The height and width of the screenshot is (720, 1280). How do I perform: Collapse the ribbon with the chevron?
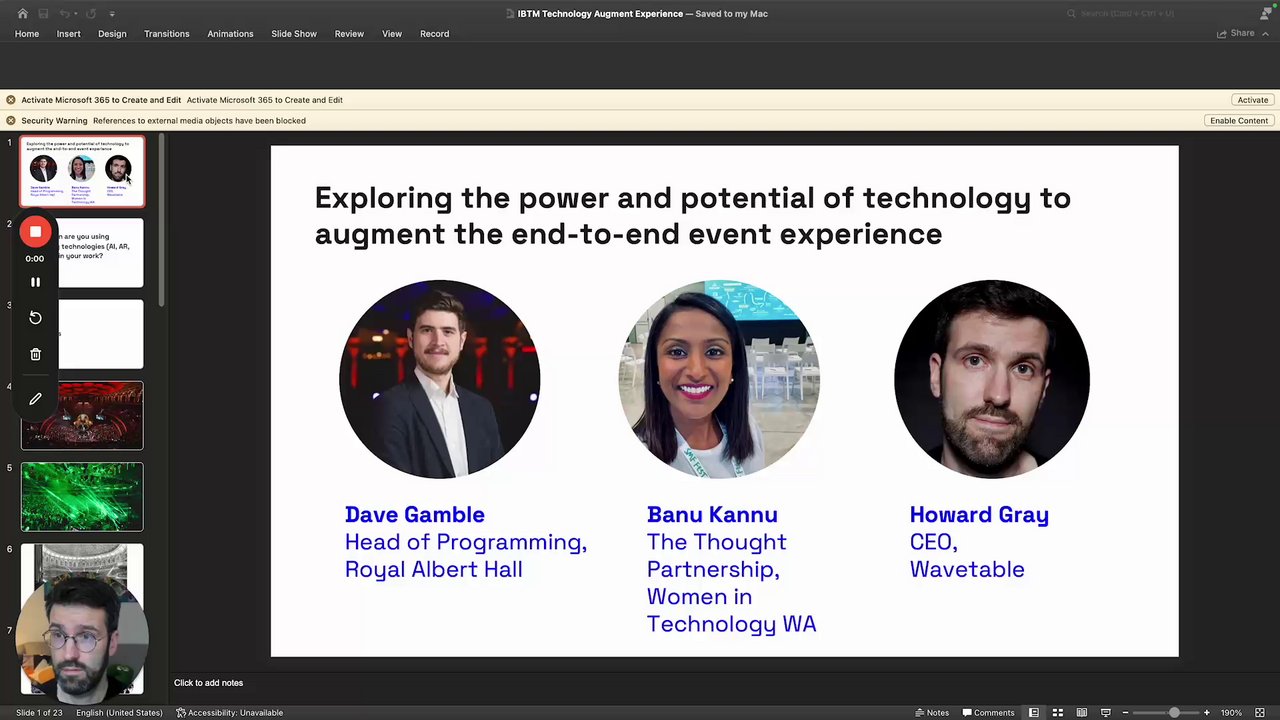1267,34
